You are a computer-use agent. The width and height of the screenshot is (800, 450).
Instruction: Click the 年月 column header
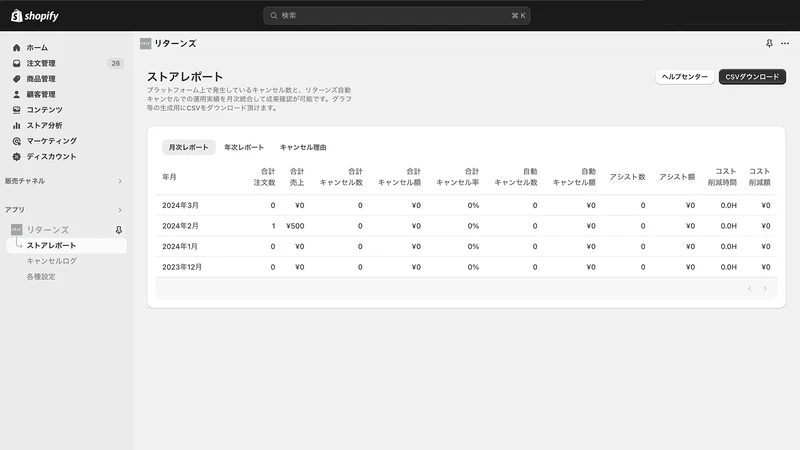pyautogui.click(x=169, y=177)
